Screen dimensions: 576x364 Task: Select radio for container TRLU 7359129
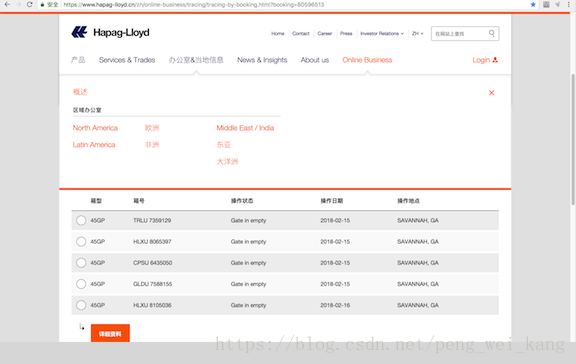[x=81, y=220]
